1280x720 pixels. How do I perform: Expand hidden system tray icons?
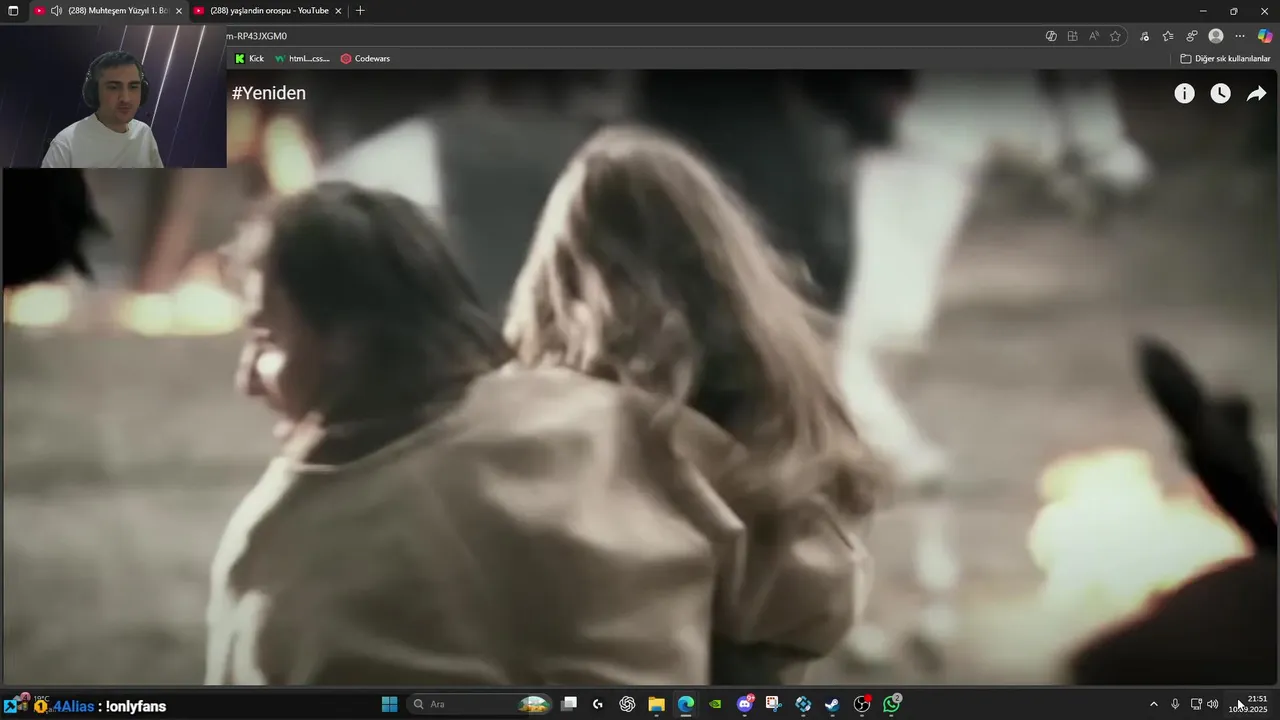tap(1153, 704)
